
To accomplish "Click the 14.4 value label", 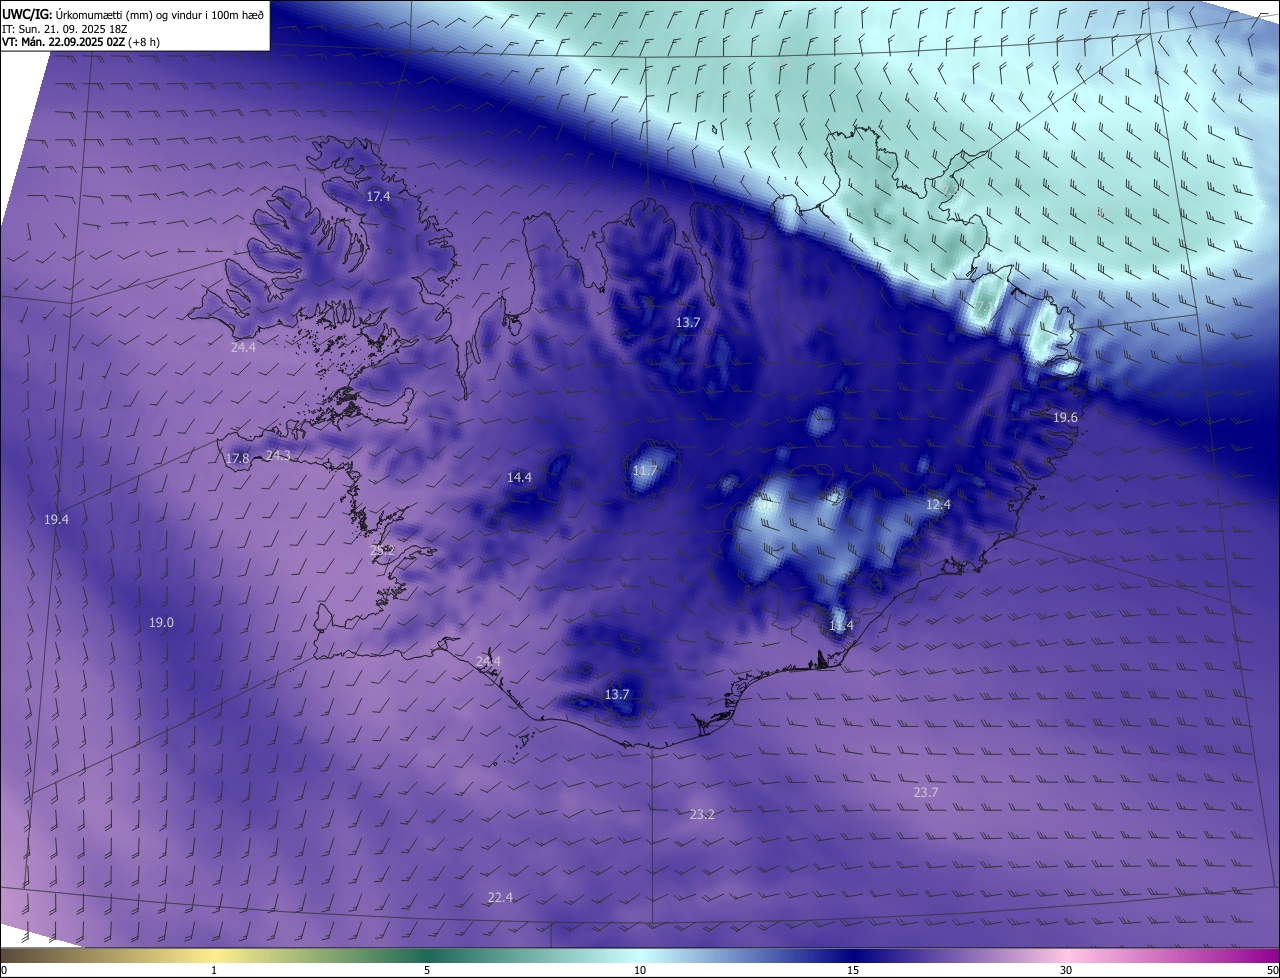I will (519, 477).
